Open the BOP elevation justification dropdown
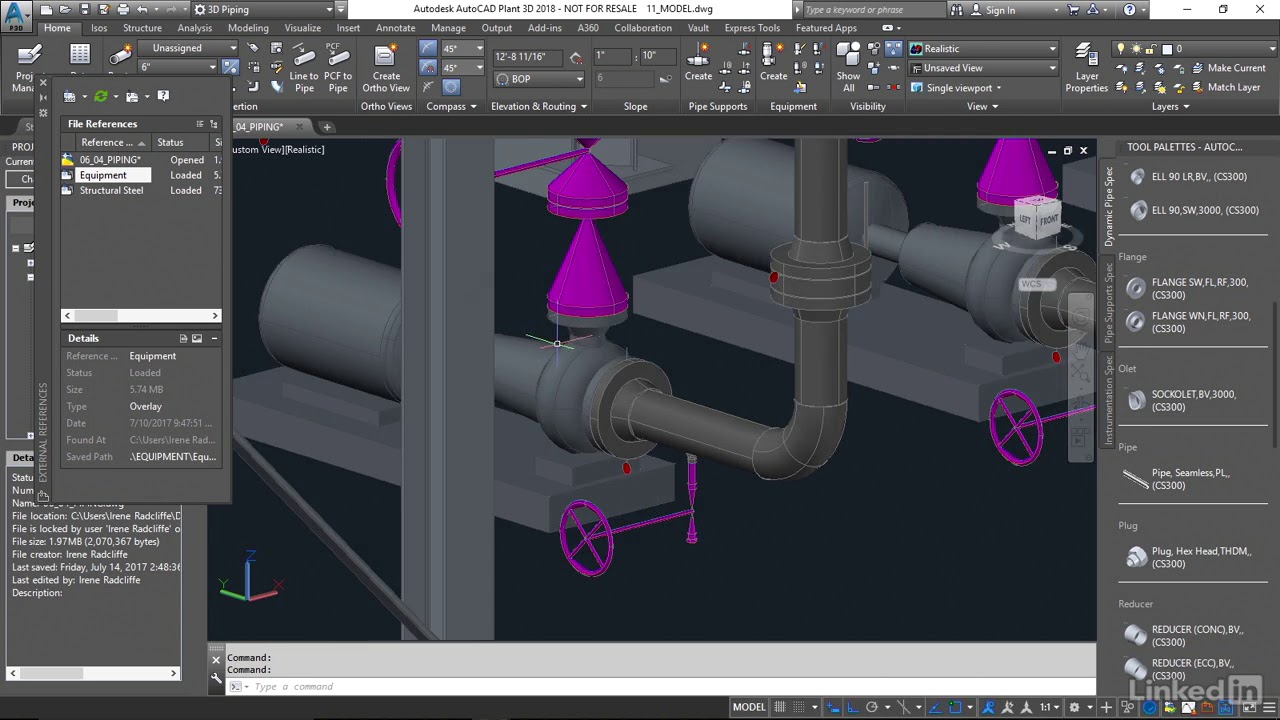This screenshot has height=720, width=1280. (x=539, y=79)
